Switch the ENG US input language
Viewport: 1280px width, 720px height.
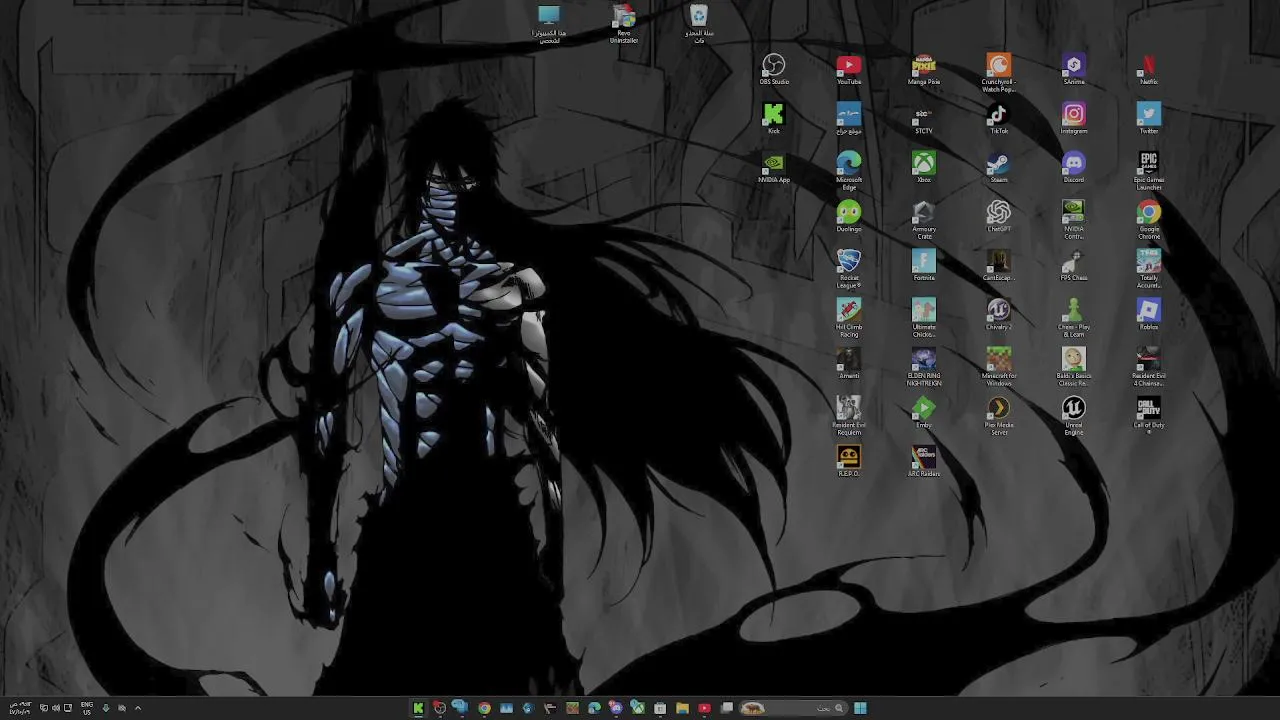tap(87, 708)
